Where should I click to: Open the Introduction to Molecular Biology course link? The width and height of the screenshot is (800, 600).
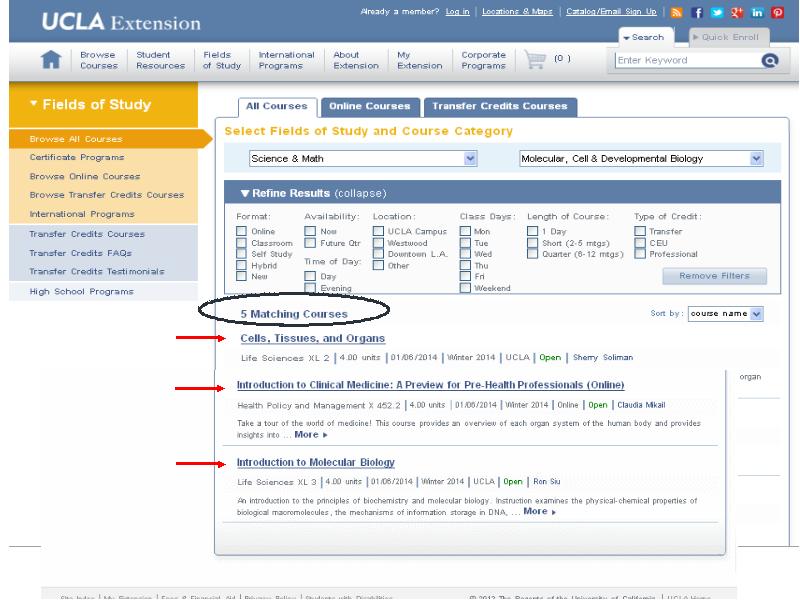pos(315,463)
